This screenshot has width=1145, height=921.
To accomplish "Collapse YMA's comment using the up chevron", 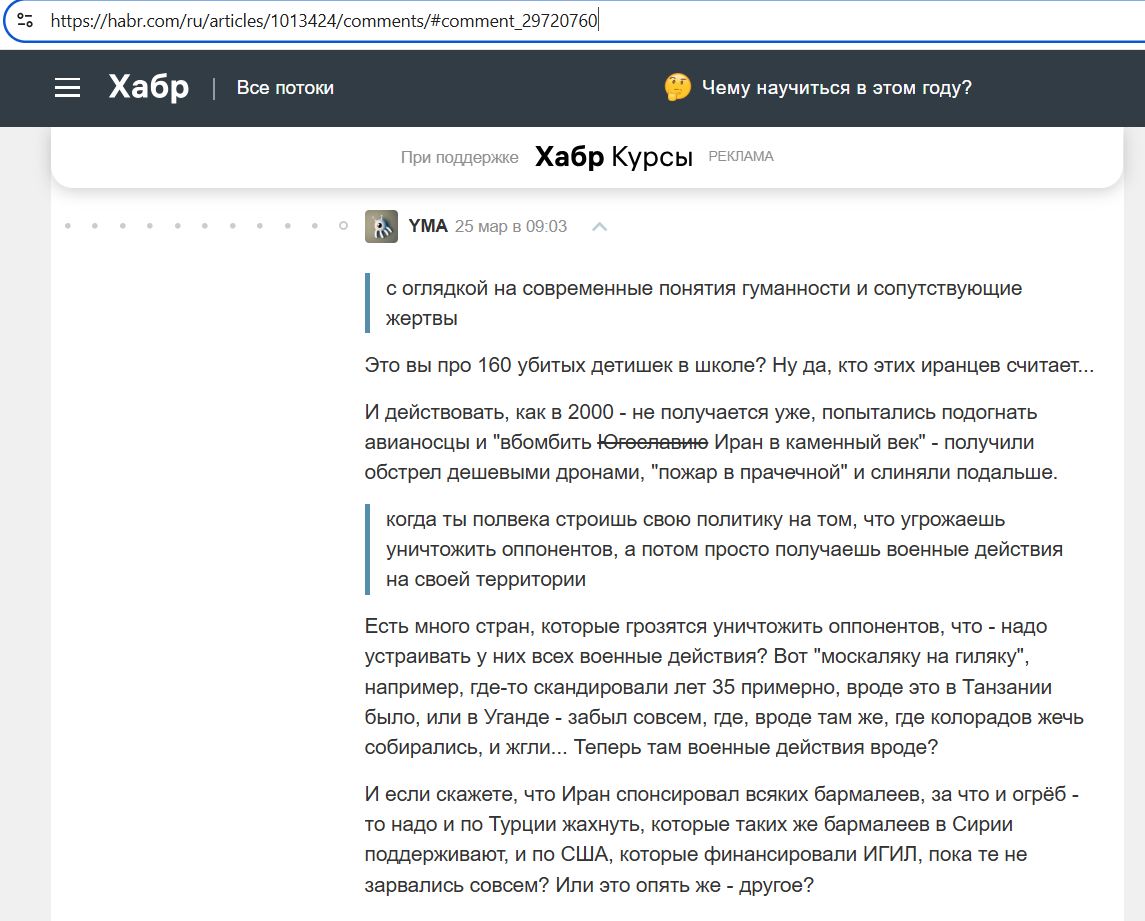I will [599, 227].
